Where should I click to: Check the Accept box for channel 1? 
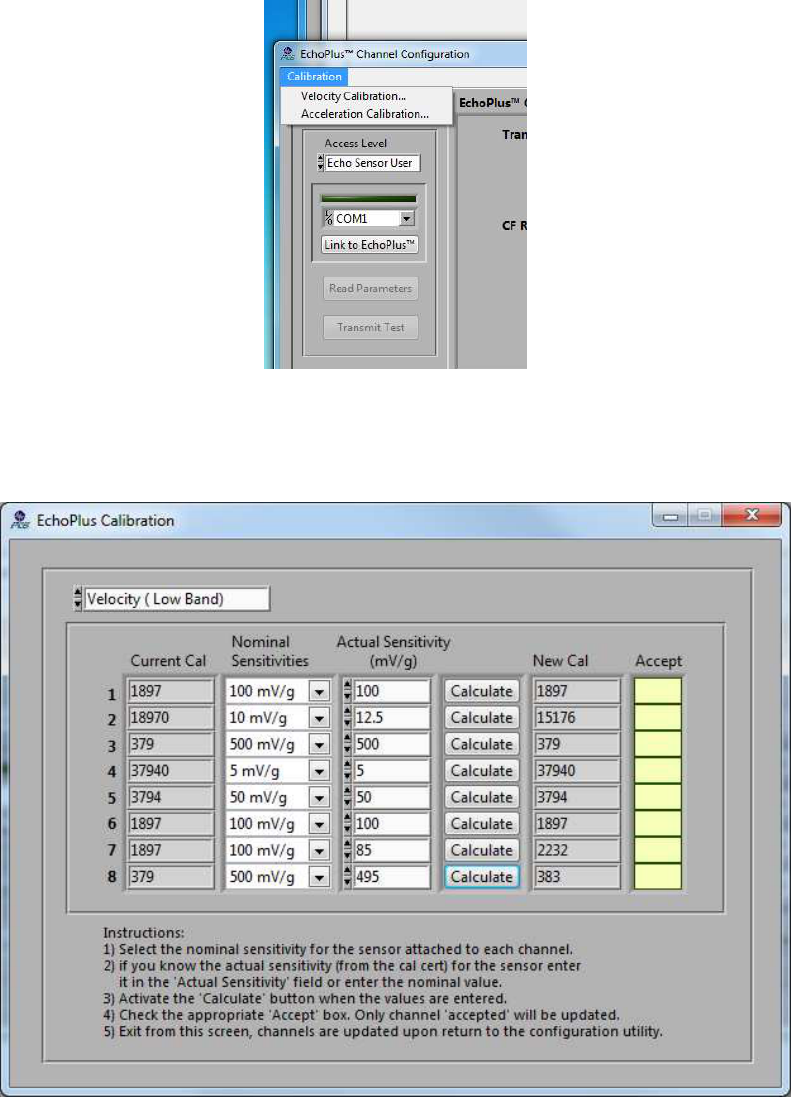click(x=658, y=691)
